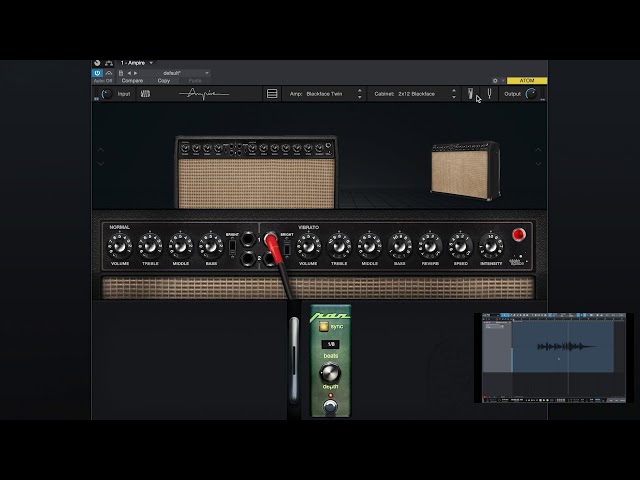Toggle the pedalboard view icon
640x480 pixels.
tap(470, 94)
